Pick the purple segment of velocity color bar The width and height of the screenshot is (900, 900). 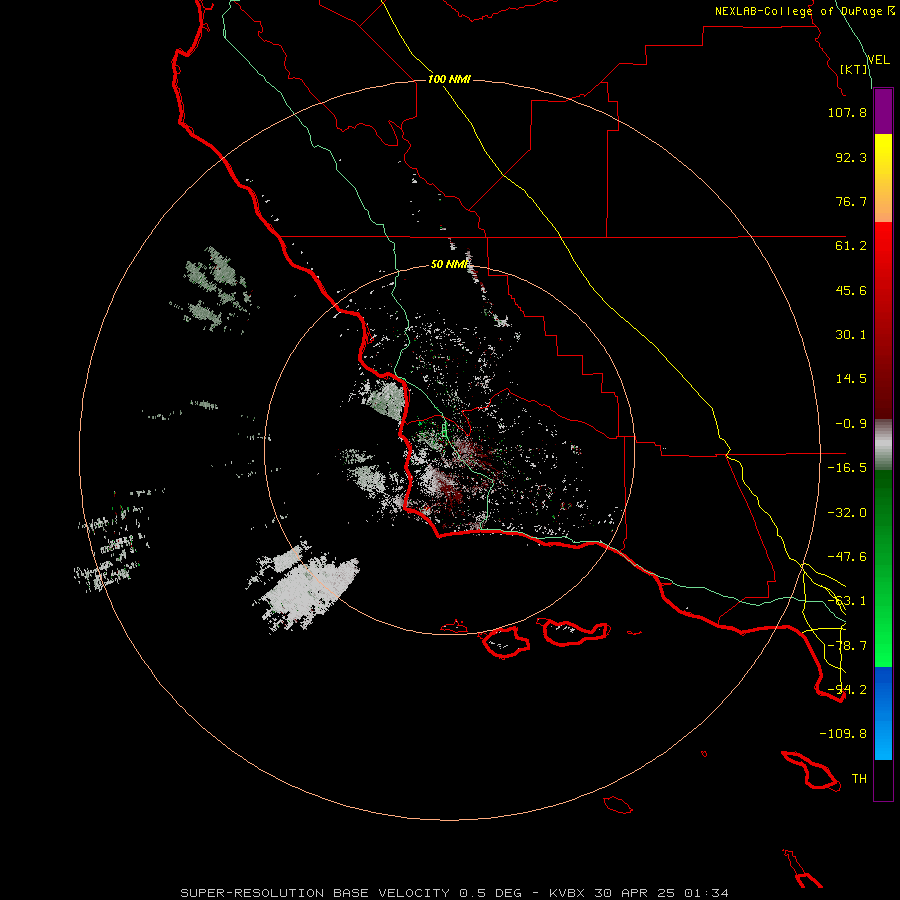883,111
